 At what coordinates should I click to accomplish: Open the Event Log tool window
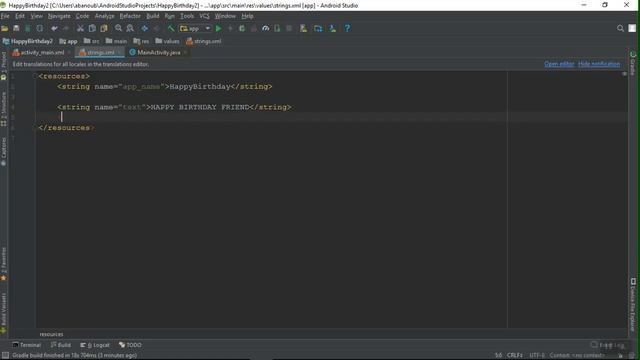point(608,345)
